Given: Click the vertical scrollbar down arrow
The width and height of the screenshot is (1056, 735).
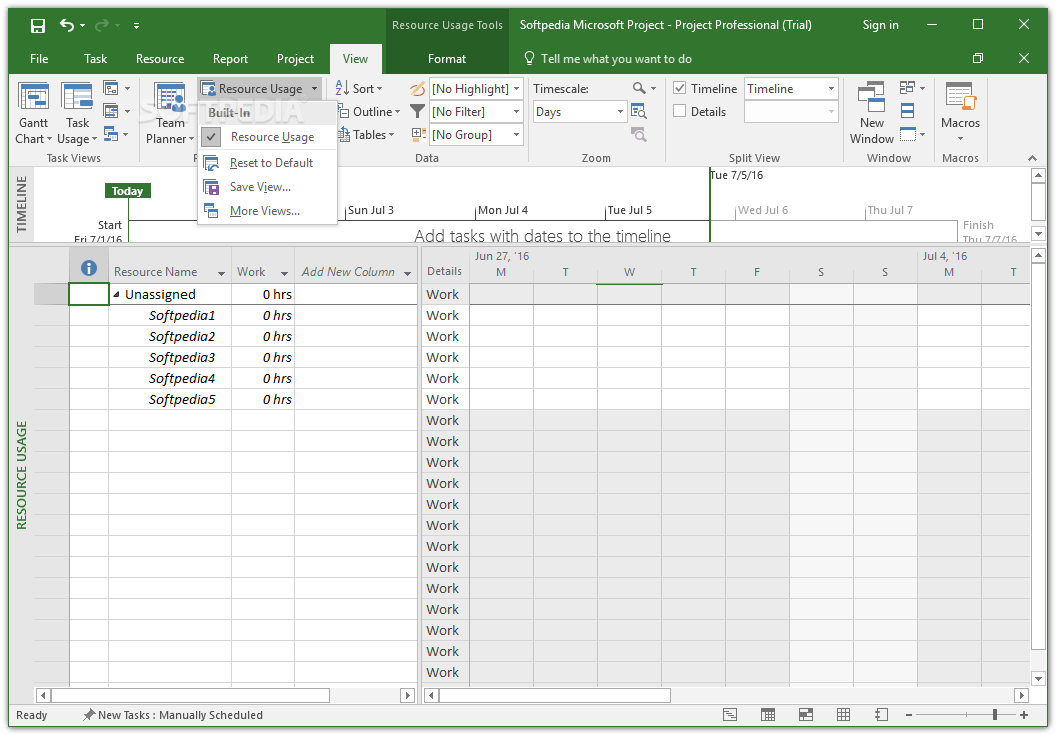Looking at the screenshot, I should coord(1038,678).
